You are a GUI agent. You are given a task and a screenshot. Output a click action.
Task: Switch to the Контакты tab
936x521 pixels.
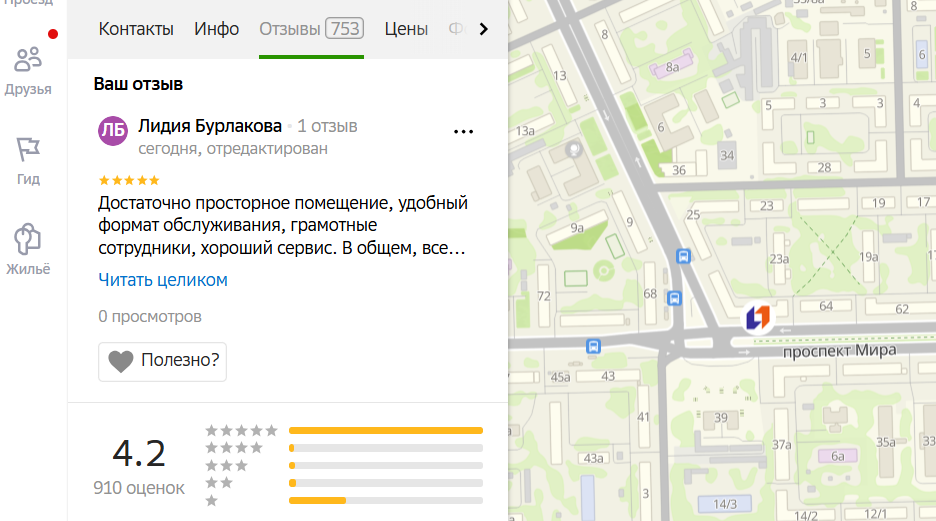tap(136, 29)
